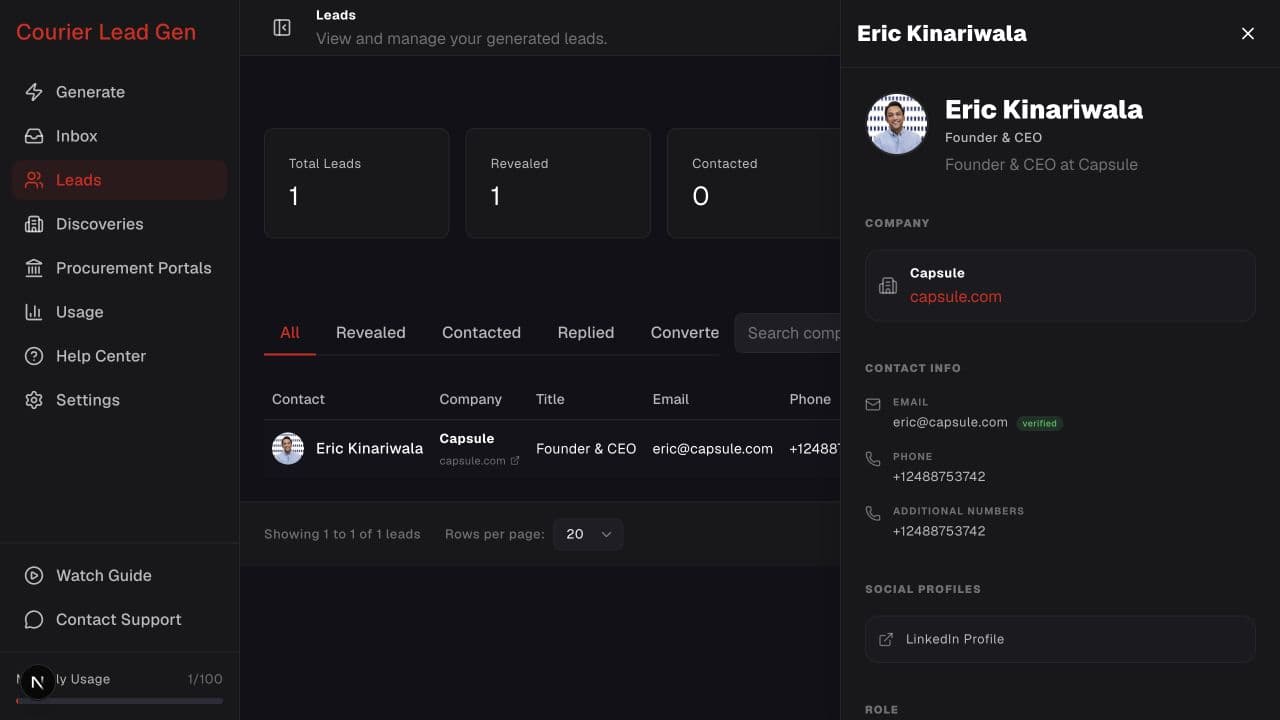
Task: Open Procurement Portals page
Action: (x=119, y=268)
